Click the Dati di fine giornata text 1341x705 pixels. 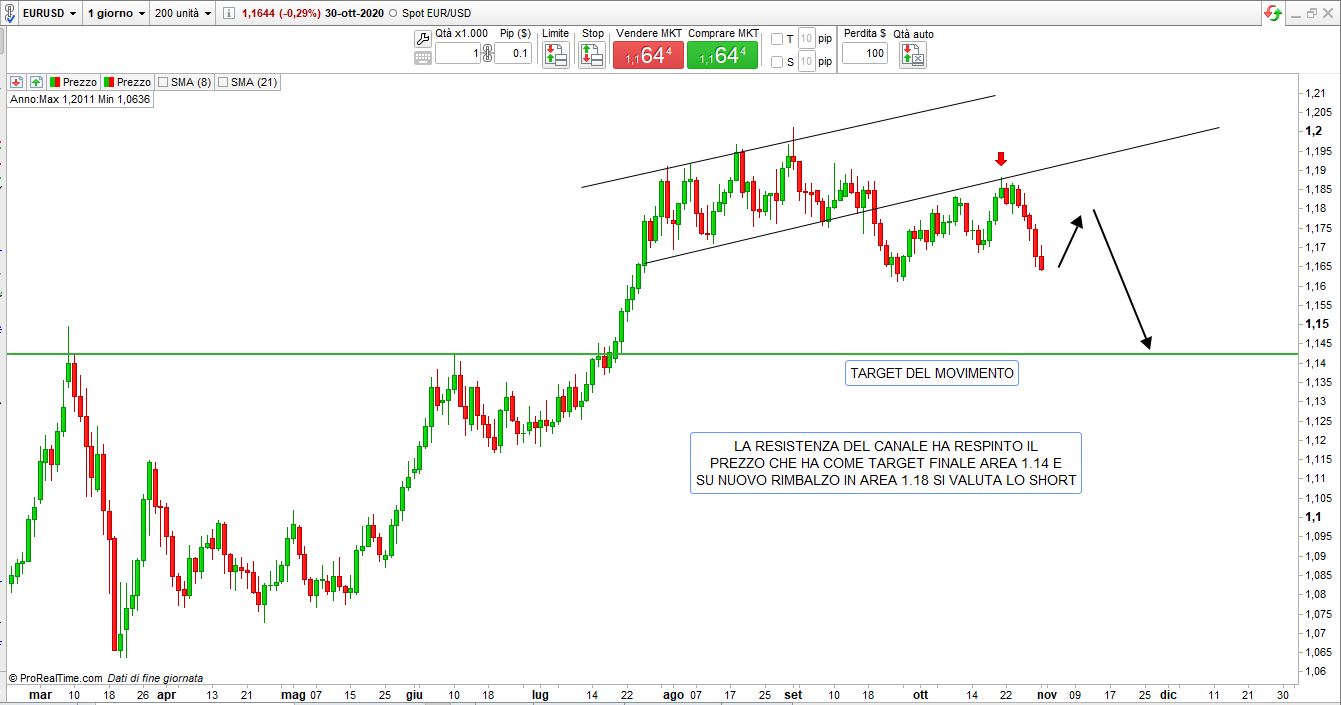coord(155,678)
